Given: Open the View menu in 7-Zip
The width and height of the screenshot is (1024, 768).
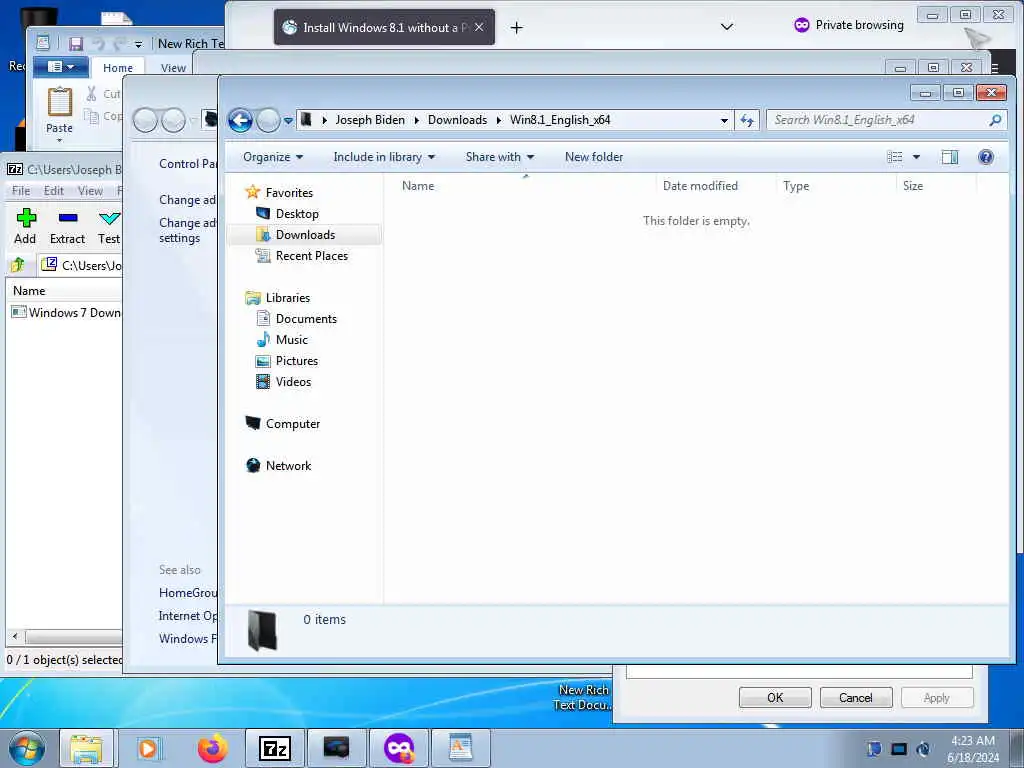Looking at the screenshot, I should click(90, 191).
